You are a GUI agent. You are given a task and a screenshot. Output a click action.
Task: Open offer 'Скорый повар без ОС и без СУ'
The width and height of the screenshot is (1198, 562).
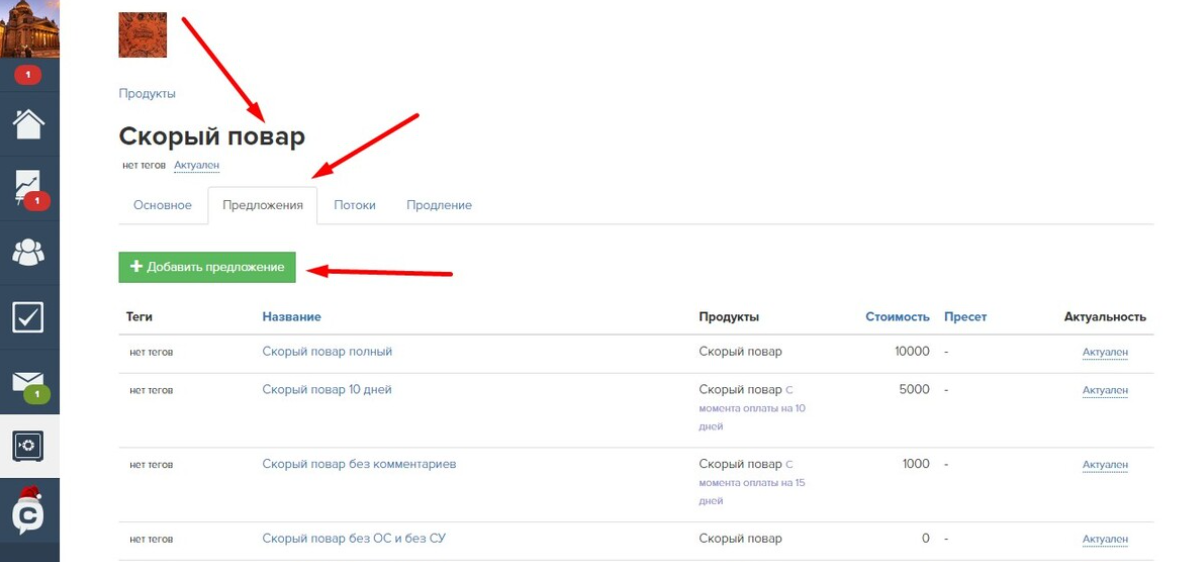coord(354,539)
